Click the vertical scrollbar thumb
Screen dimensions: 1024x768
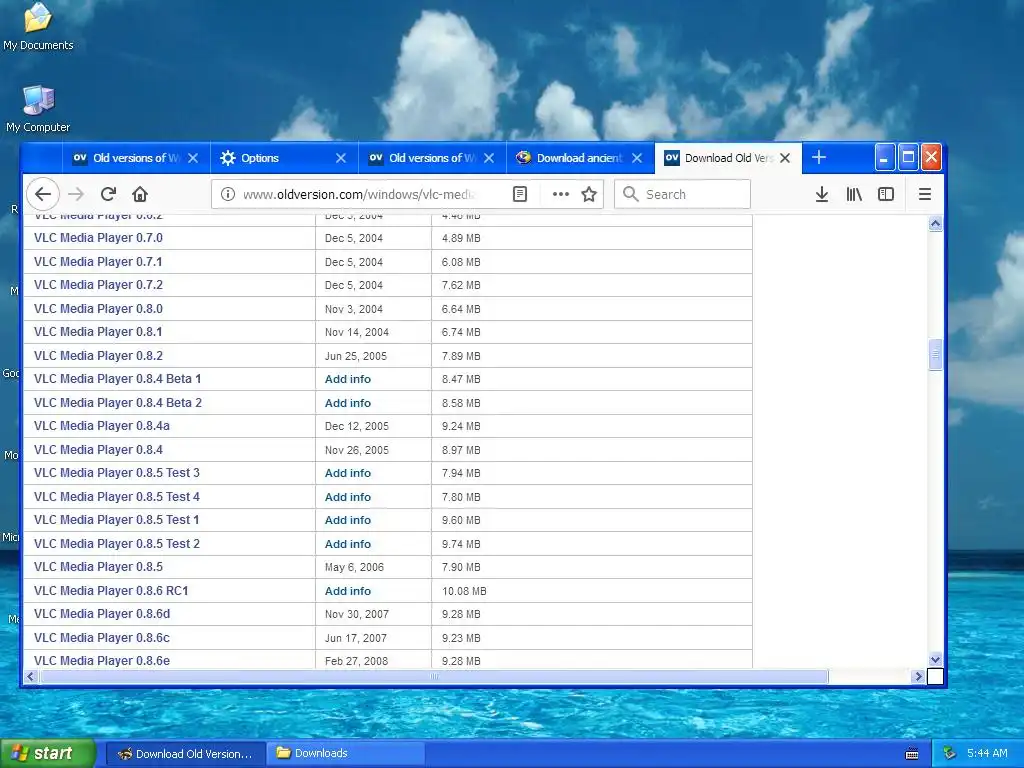[x=935, y=355]
